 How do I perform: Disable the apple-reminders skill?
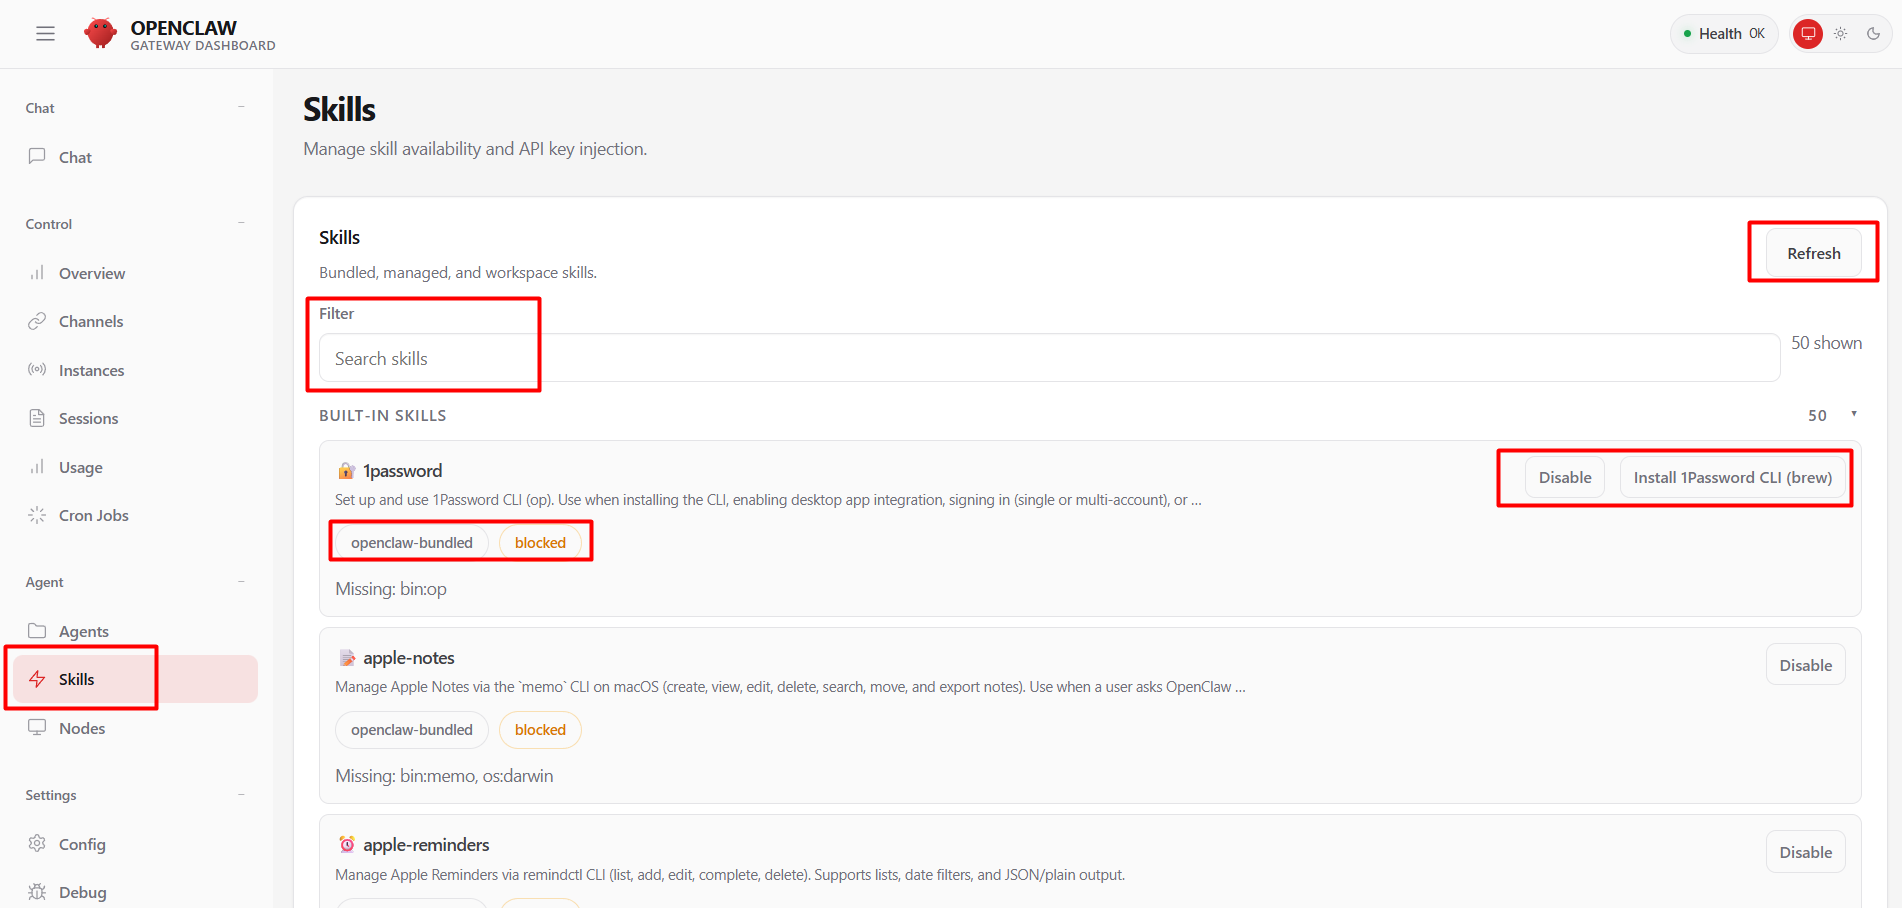[x=1805, y=852]
